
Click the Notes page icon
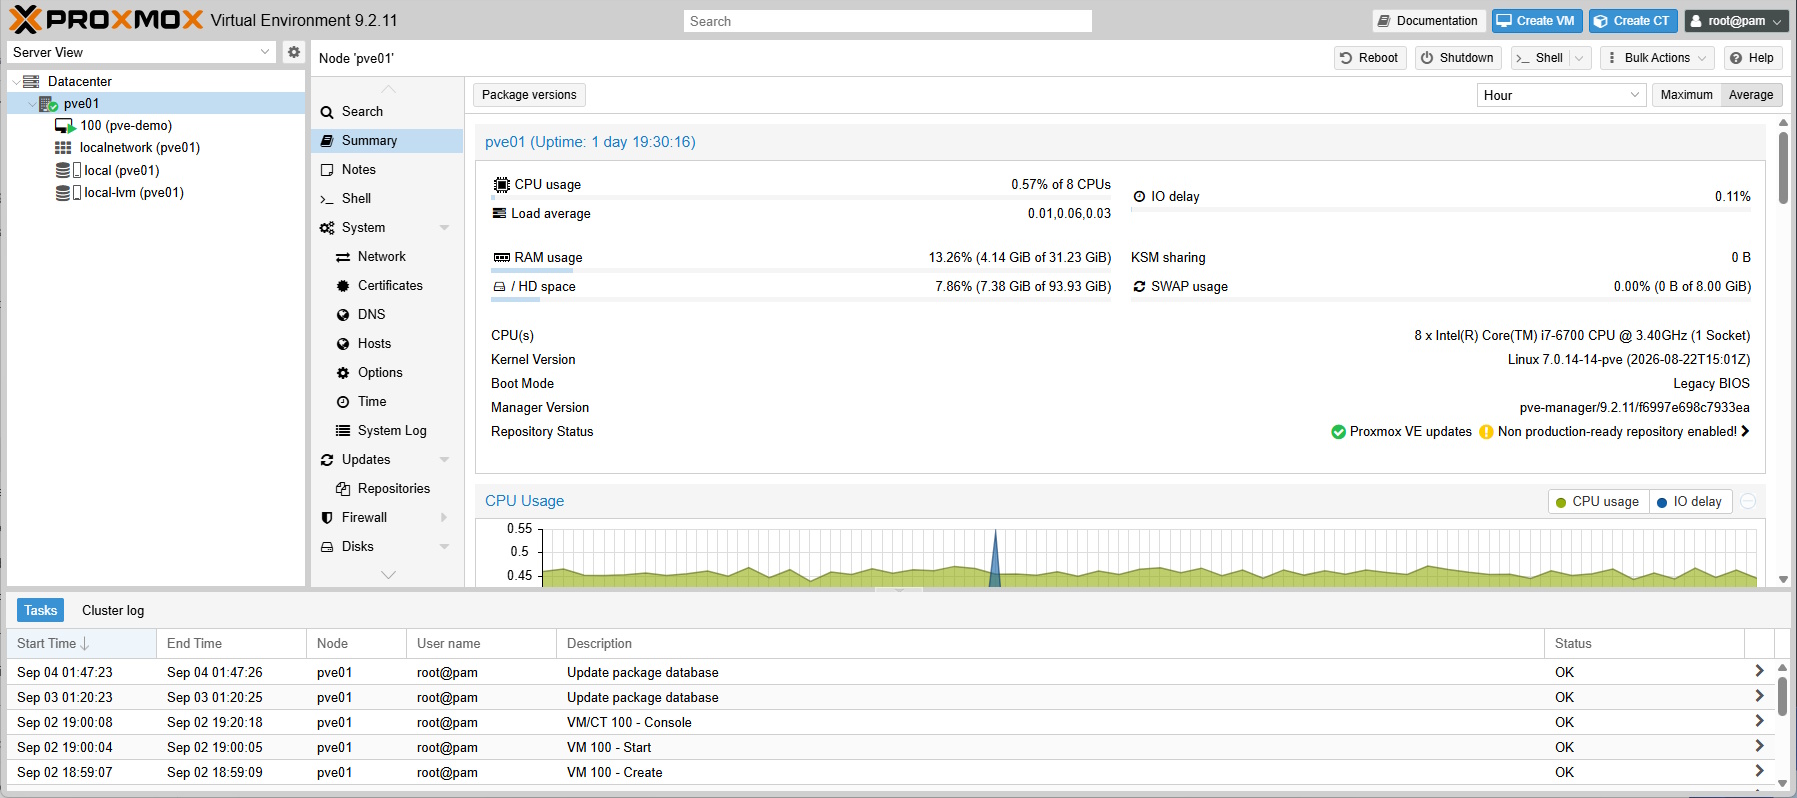pos(327,170)
